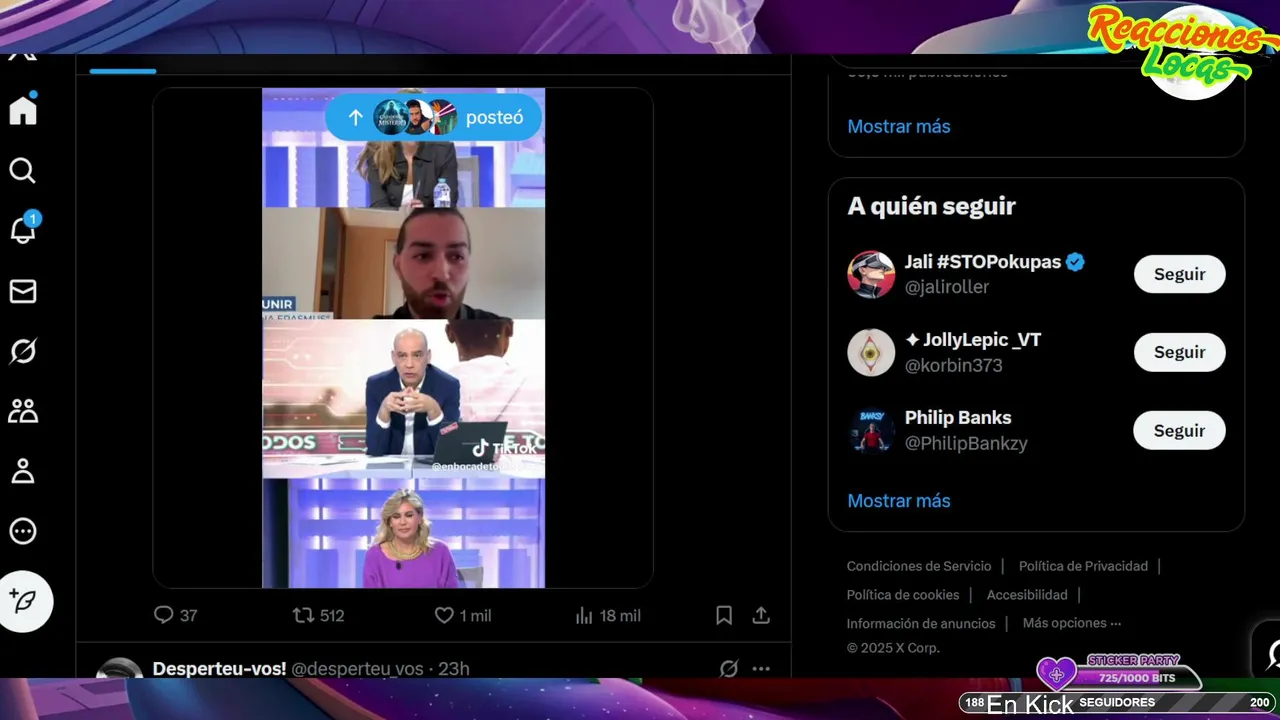1280x720 pixels.
Task: Expand 'Más opciones' footer menu
Action: tap(1072, 623)
